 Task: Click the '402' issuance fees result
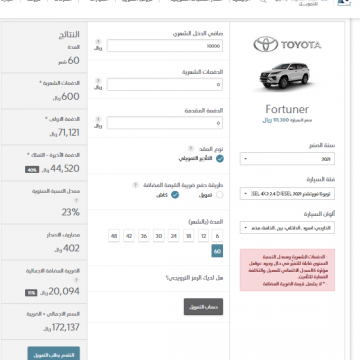[71, 248]
